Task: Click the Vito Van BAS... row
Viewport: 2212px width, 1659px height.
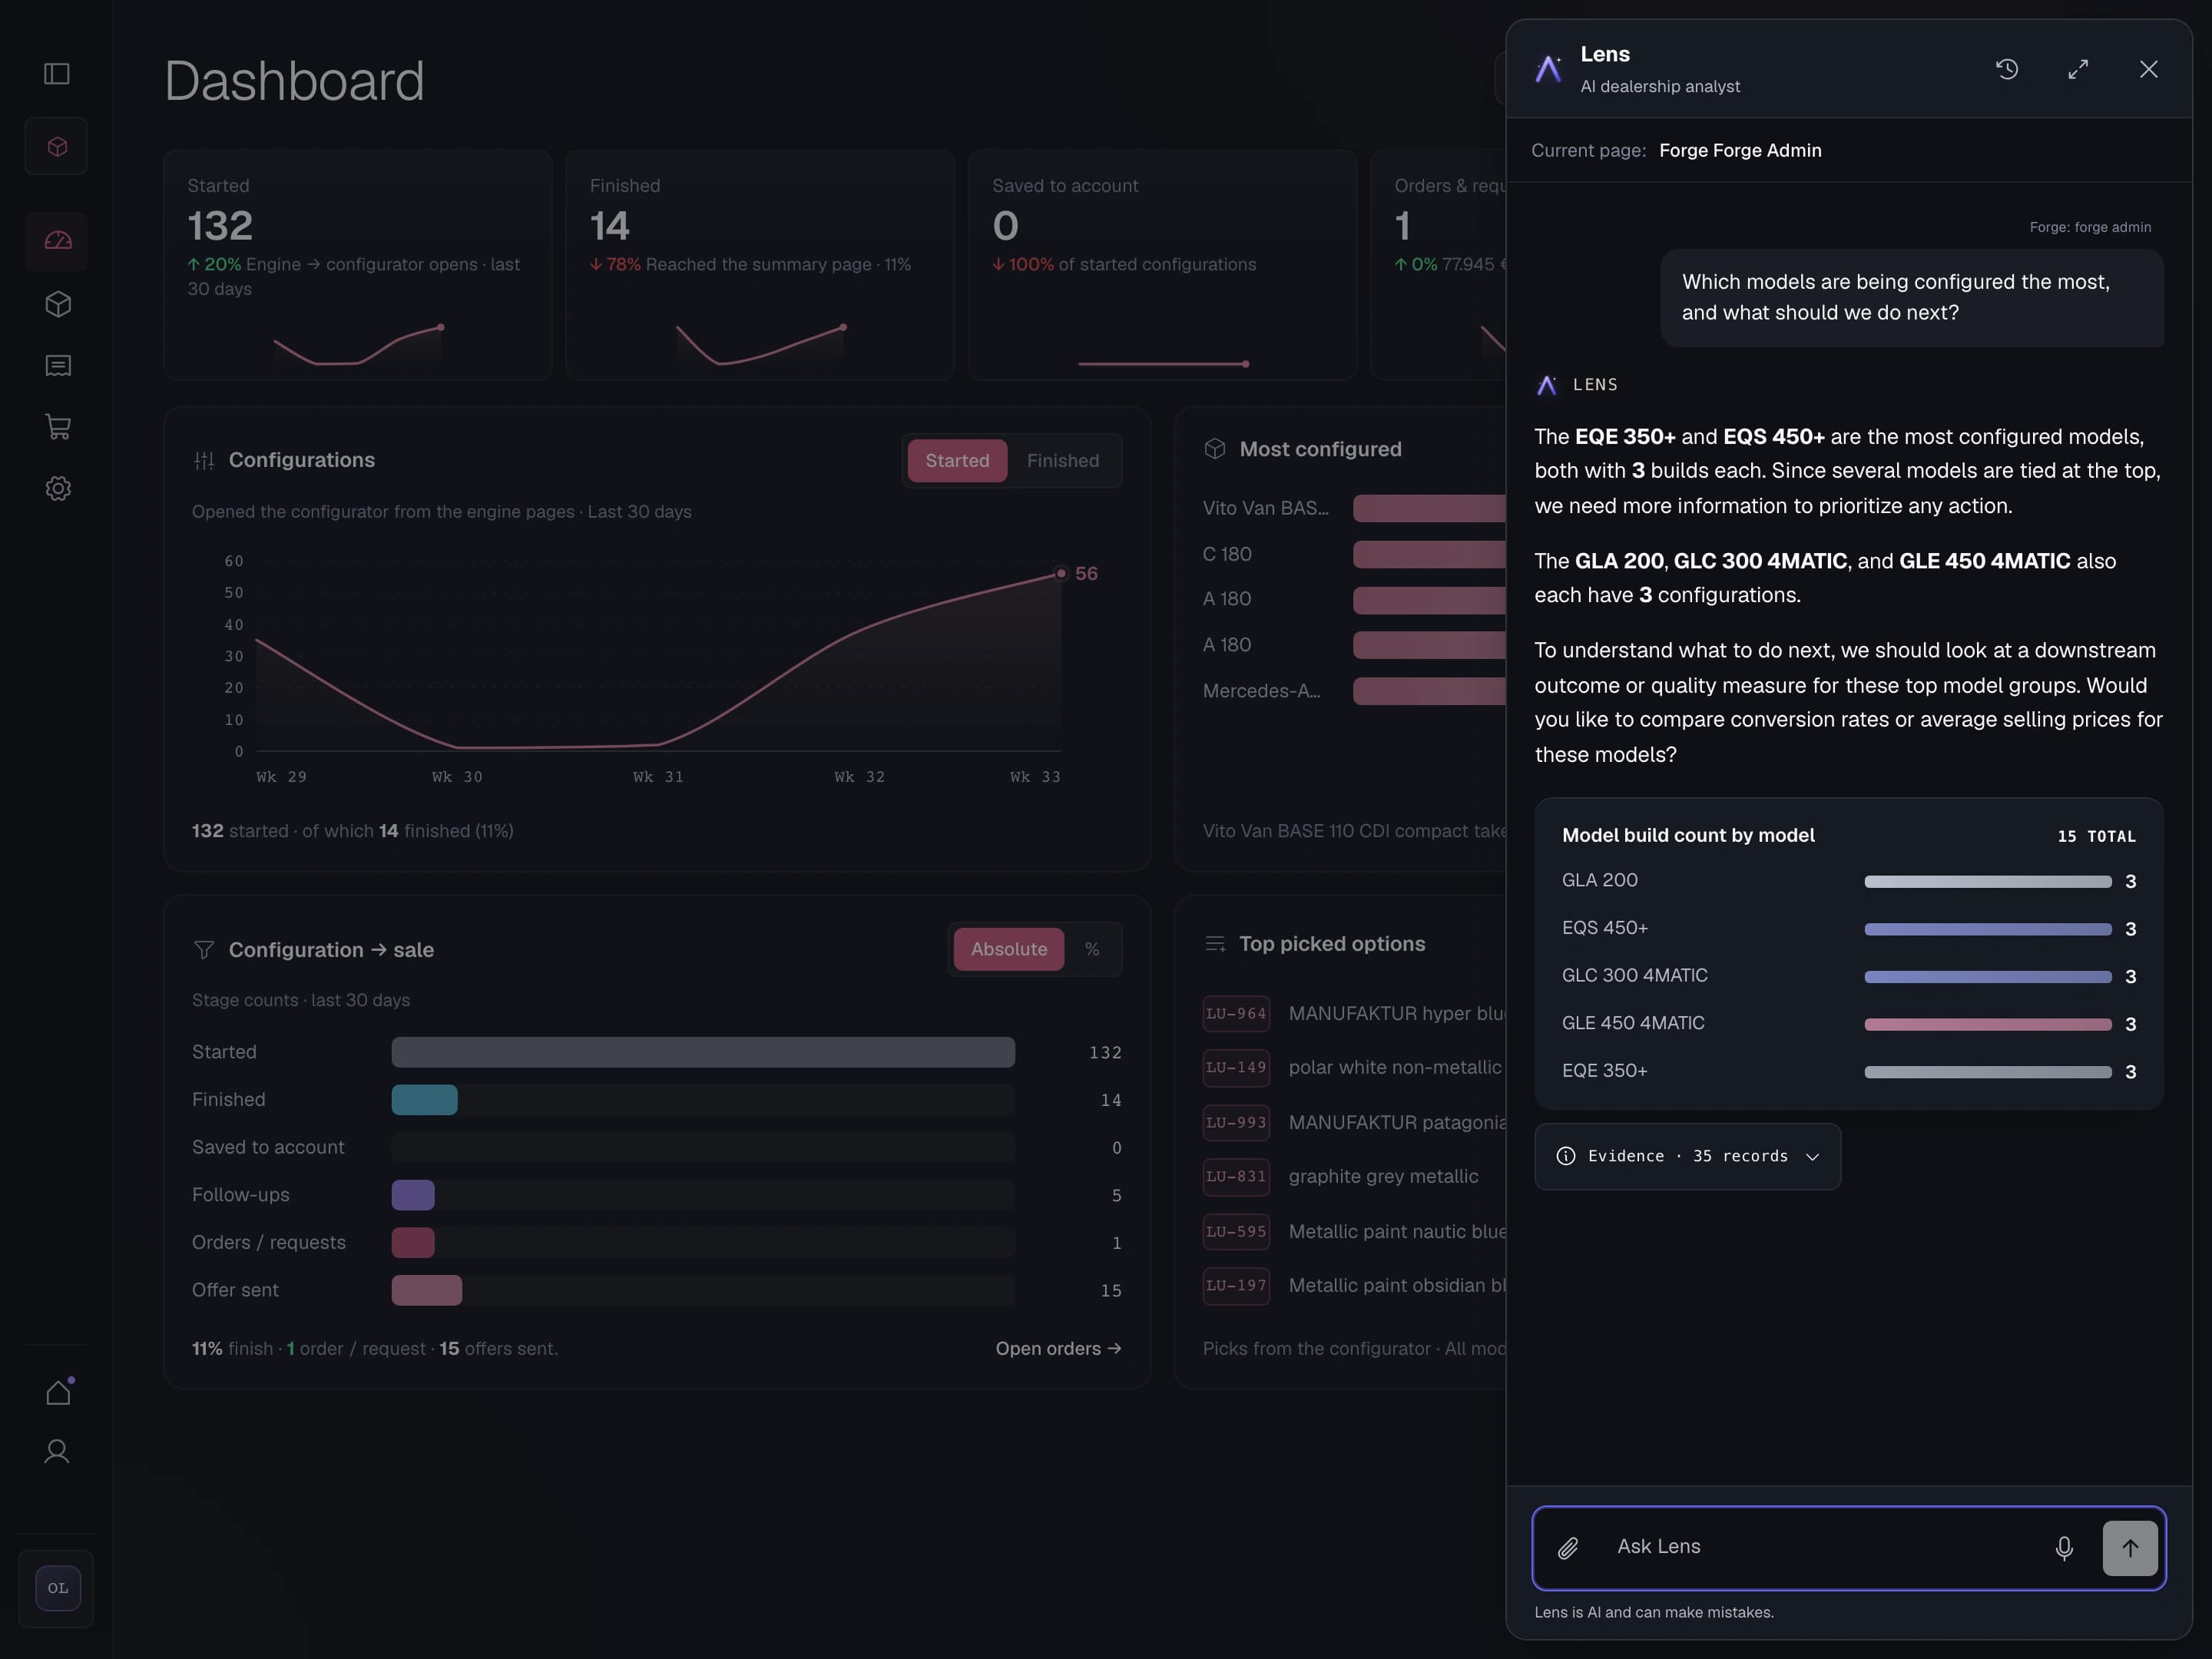Action: coord(1354,508)
